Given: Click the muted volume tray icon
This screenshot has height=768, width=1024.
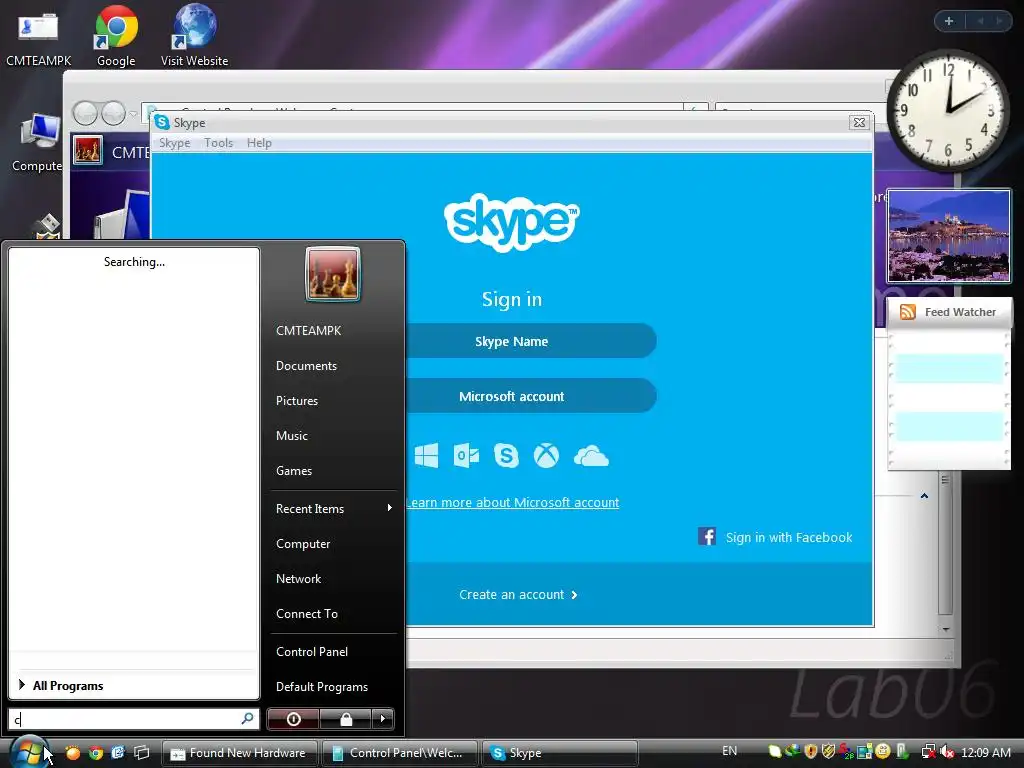Looking at the screenshot, I should [x=947, y=752].
